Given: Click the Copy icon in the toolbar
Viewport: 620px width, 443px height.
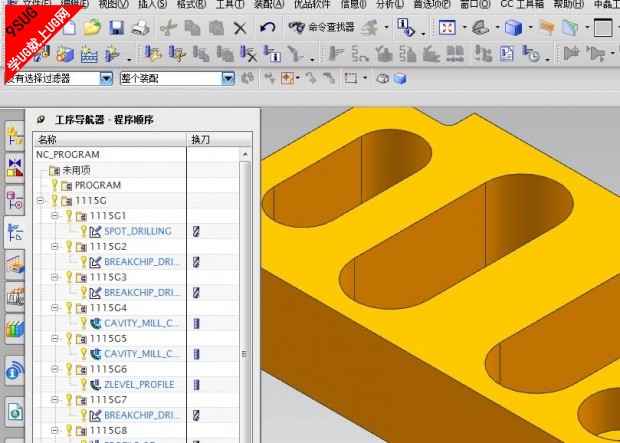Looking at the screenshot, I should (x=193, y=28).
